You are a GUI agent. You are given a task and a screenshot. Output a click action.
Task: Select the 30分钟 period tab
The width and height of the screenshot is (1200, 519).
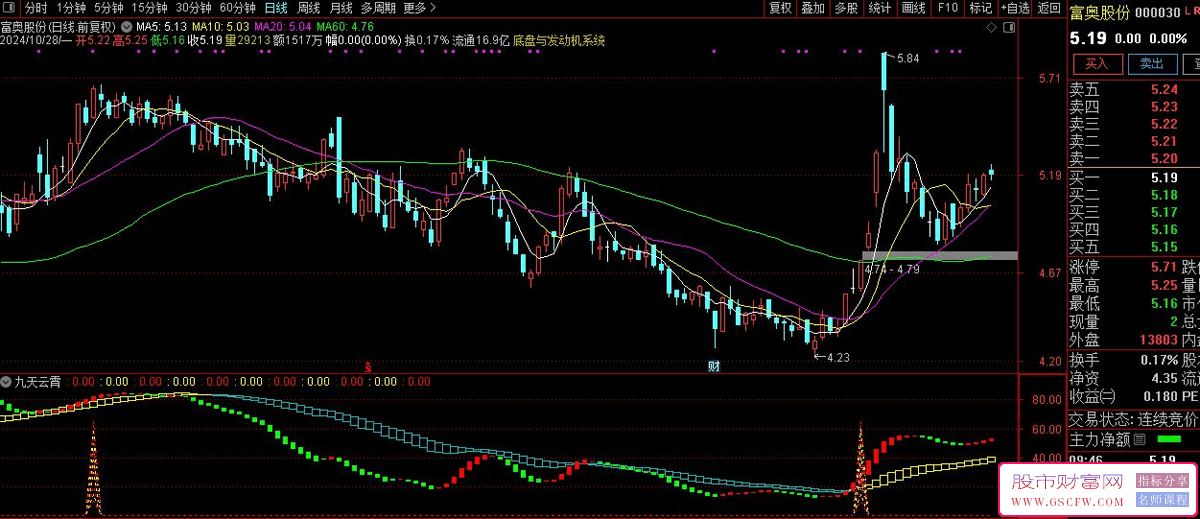(x=193, y=8)
